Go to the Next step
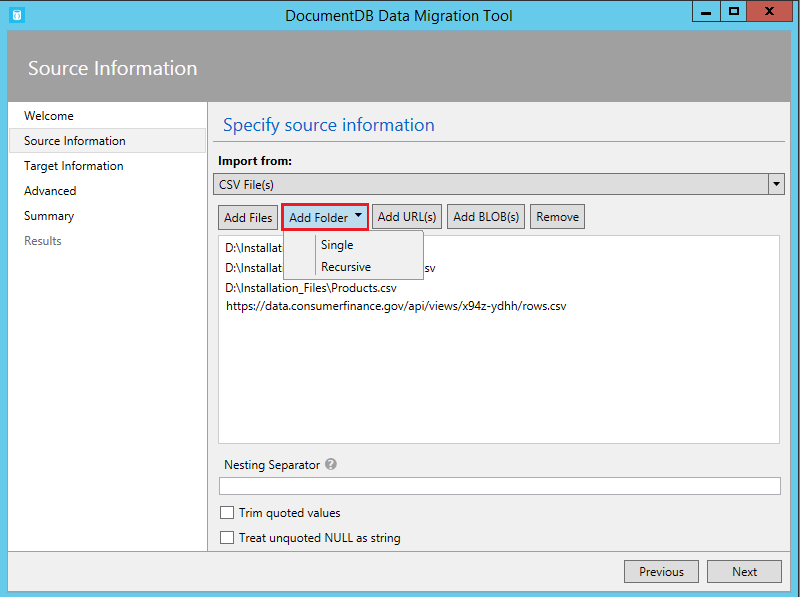Screen dimensions: 800x597 pyautogui.click(x=744, y=572)
